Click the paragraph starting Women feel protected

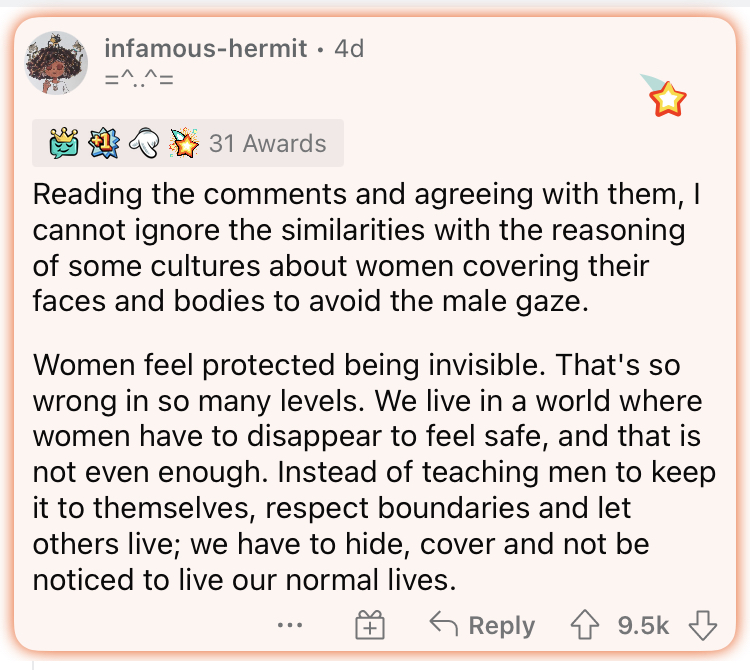374,472
